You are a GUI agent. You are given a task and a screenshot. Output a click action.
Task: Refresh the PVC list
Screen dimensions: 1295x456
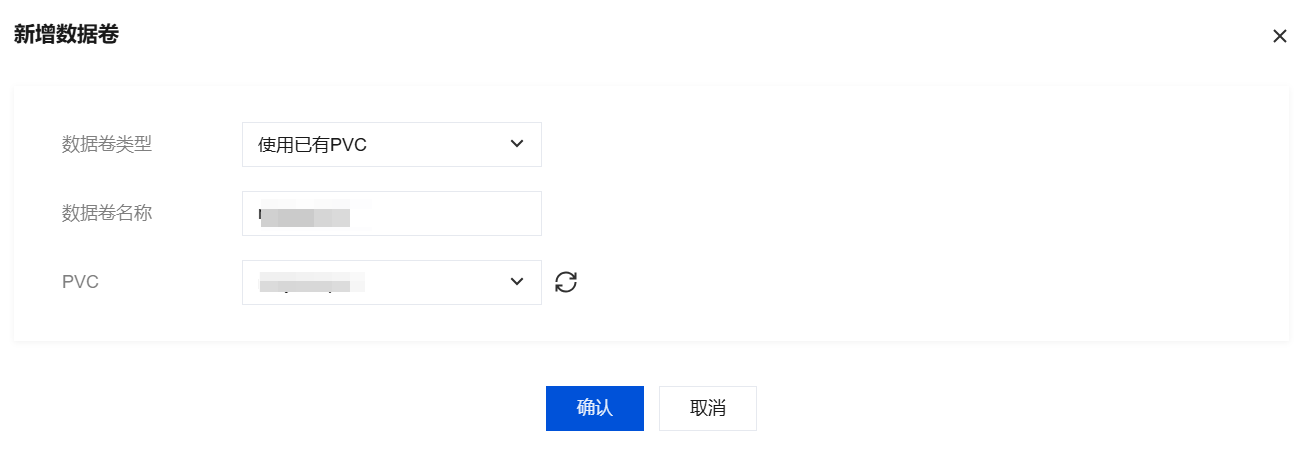566,282
